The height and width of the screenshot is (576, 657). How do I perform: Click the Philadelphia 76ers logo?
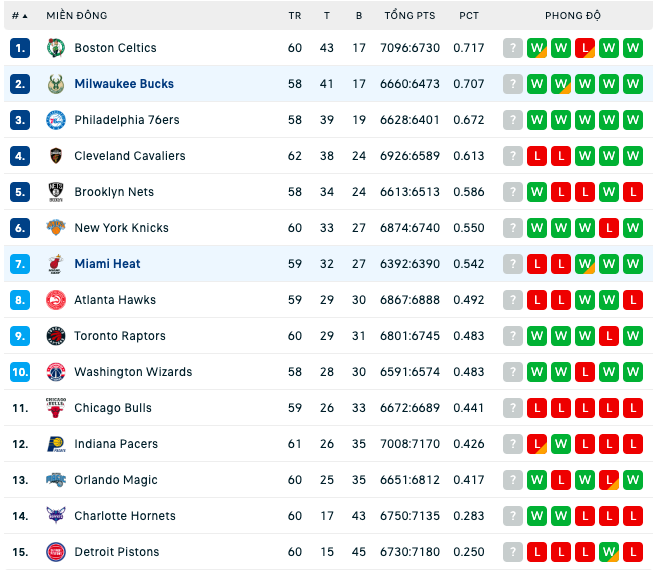(x=55, y=120)
